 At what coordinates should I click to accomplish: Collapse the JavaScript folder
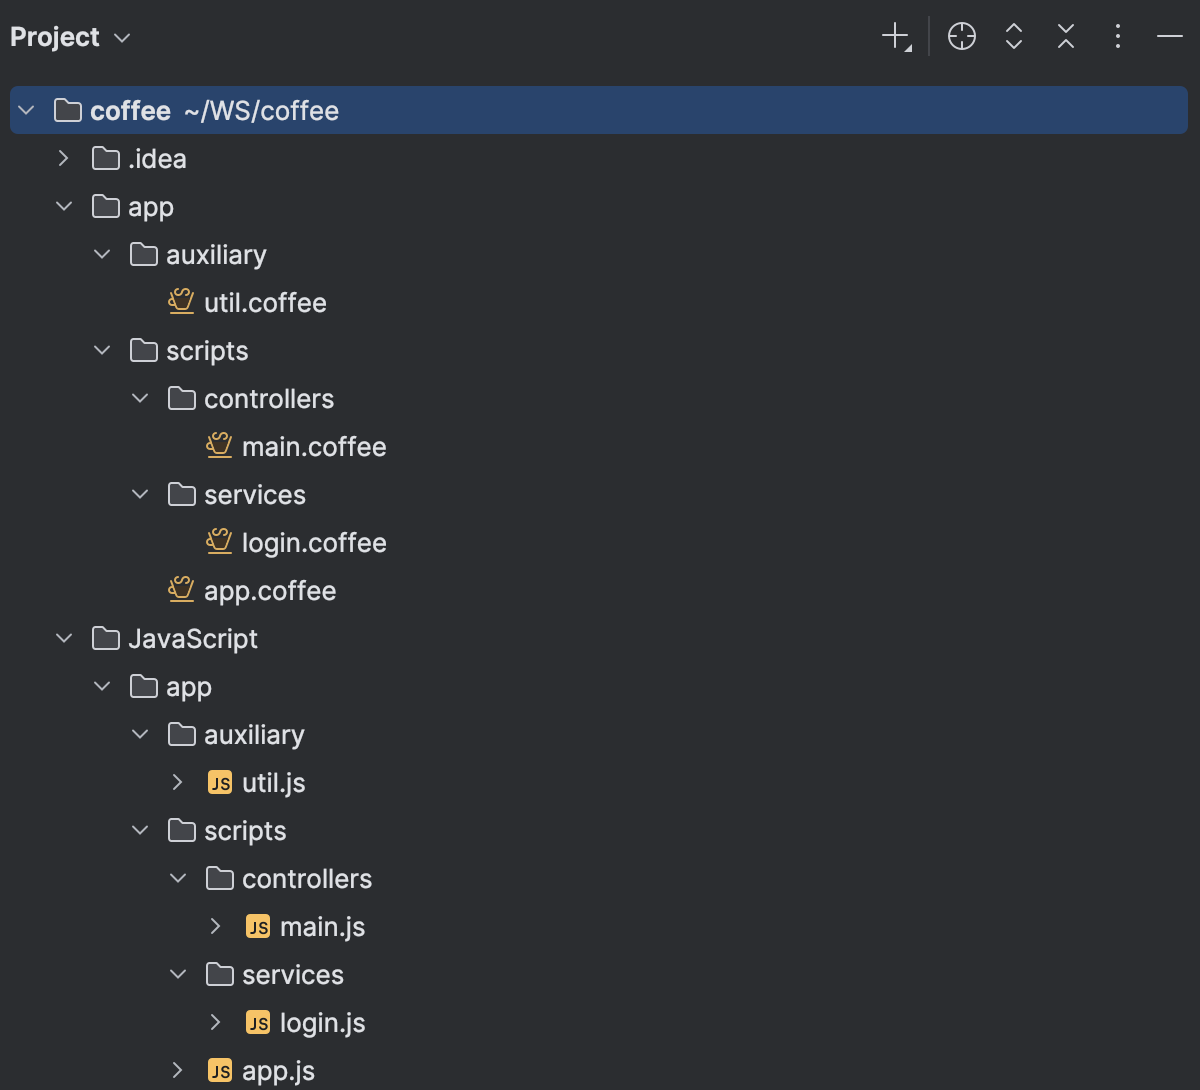pos(63,638)
